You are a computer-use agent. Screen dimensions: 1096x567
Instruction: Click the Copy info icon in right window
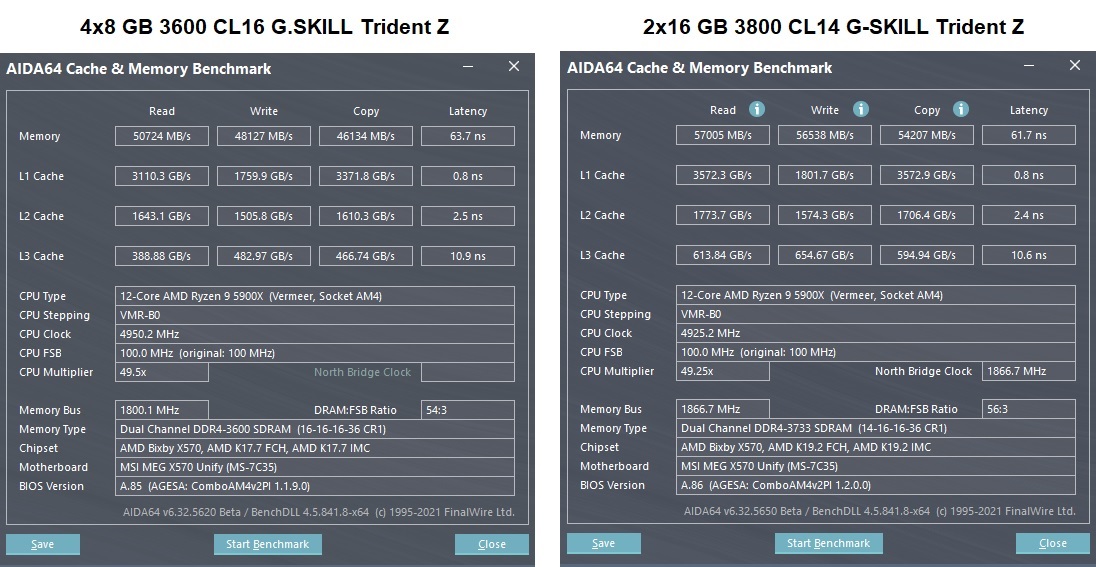click(961, 109)
